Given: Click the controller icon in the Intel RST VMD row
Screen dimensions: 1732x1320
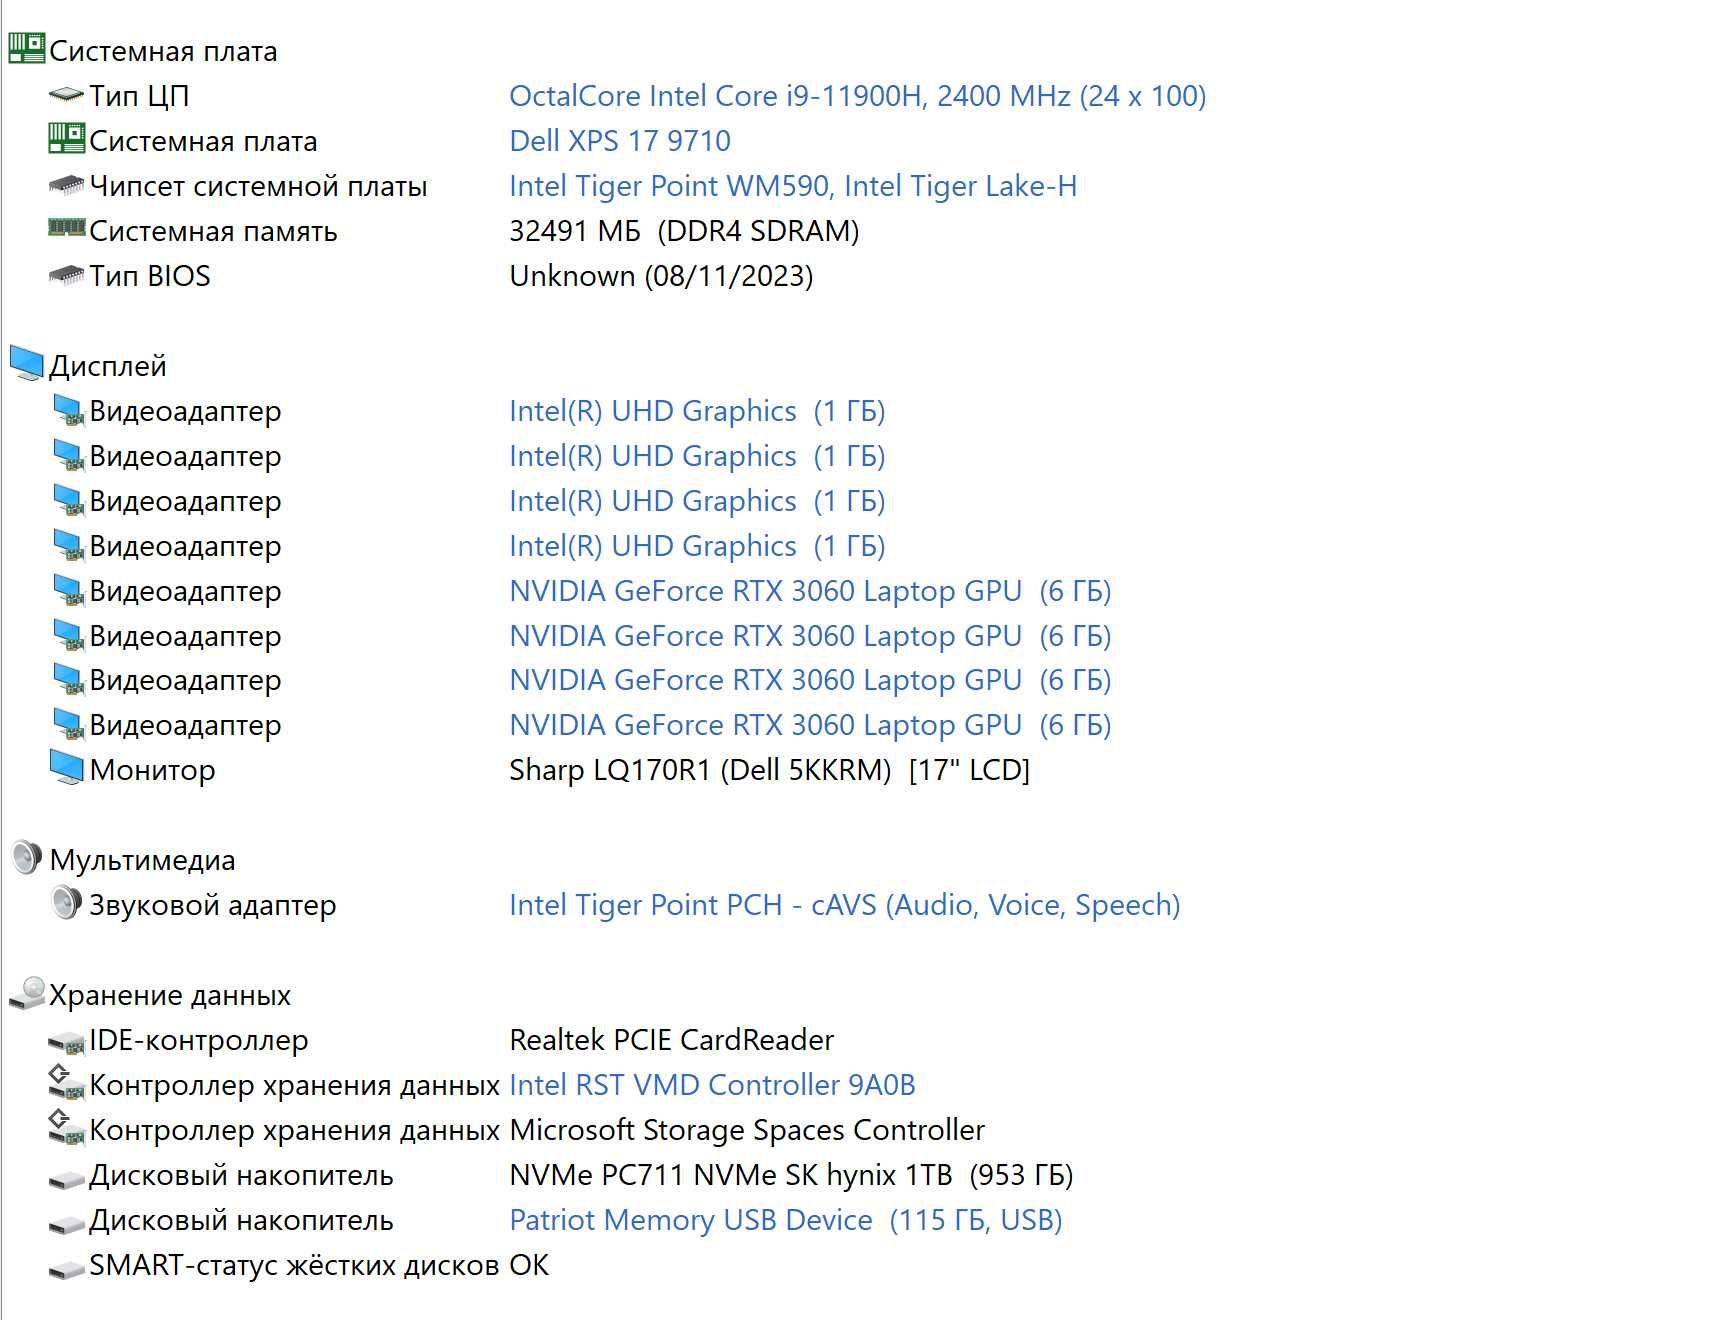Looking at the screenshot, I should [x=66, y=1083].
